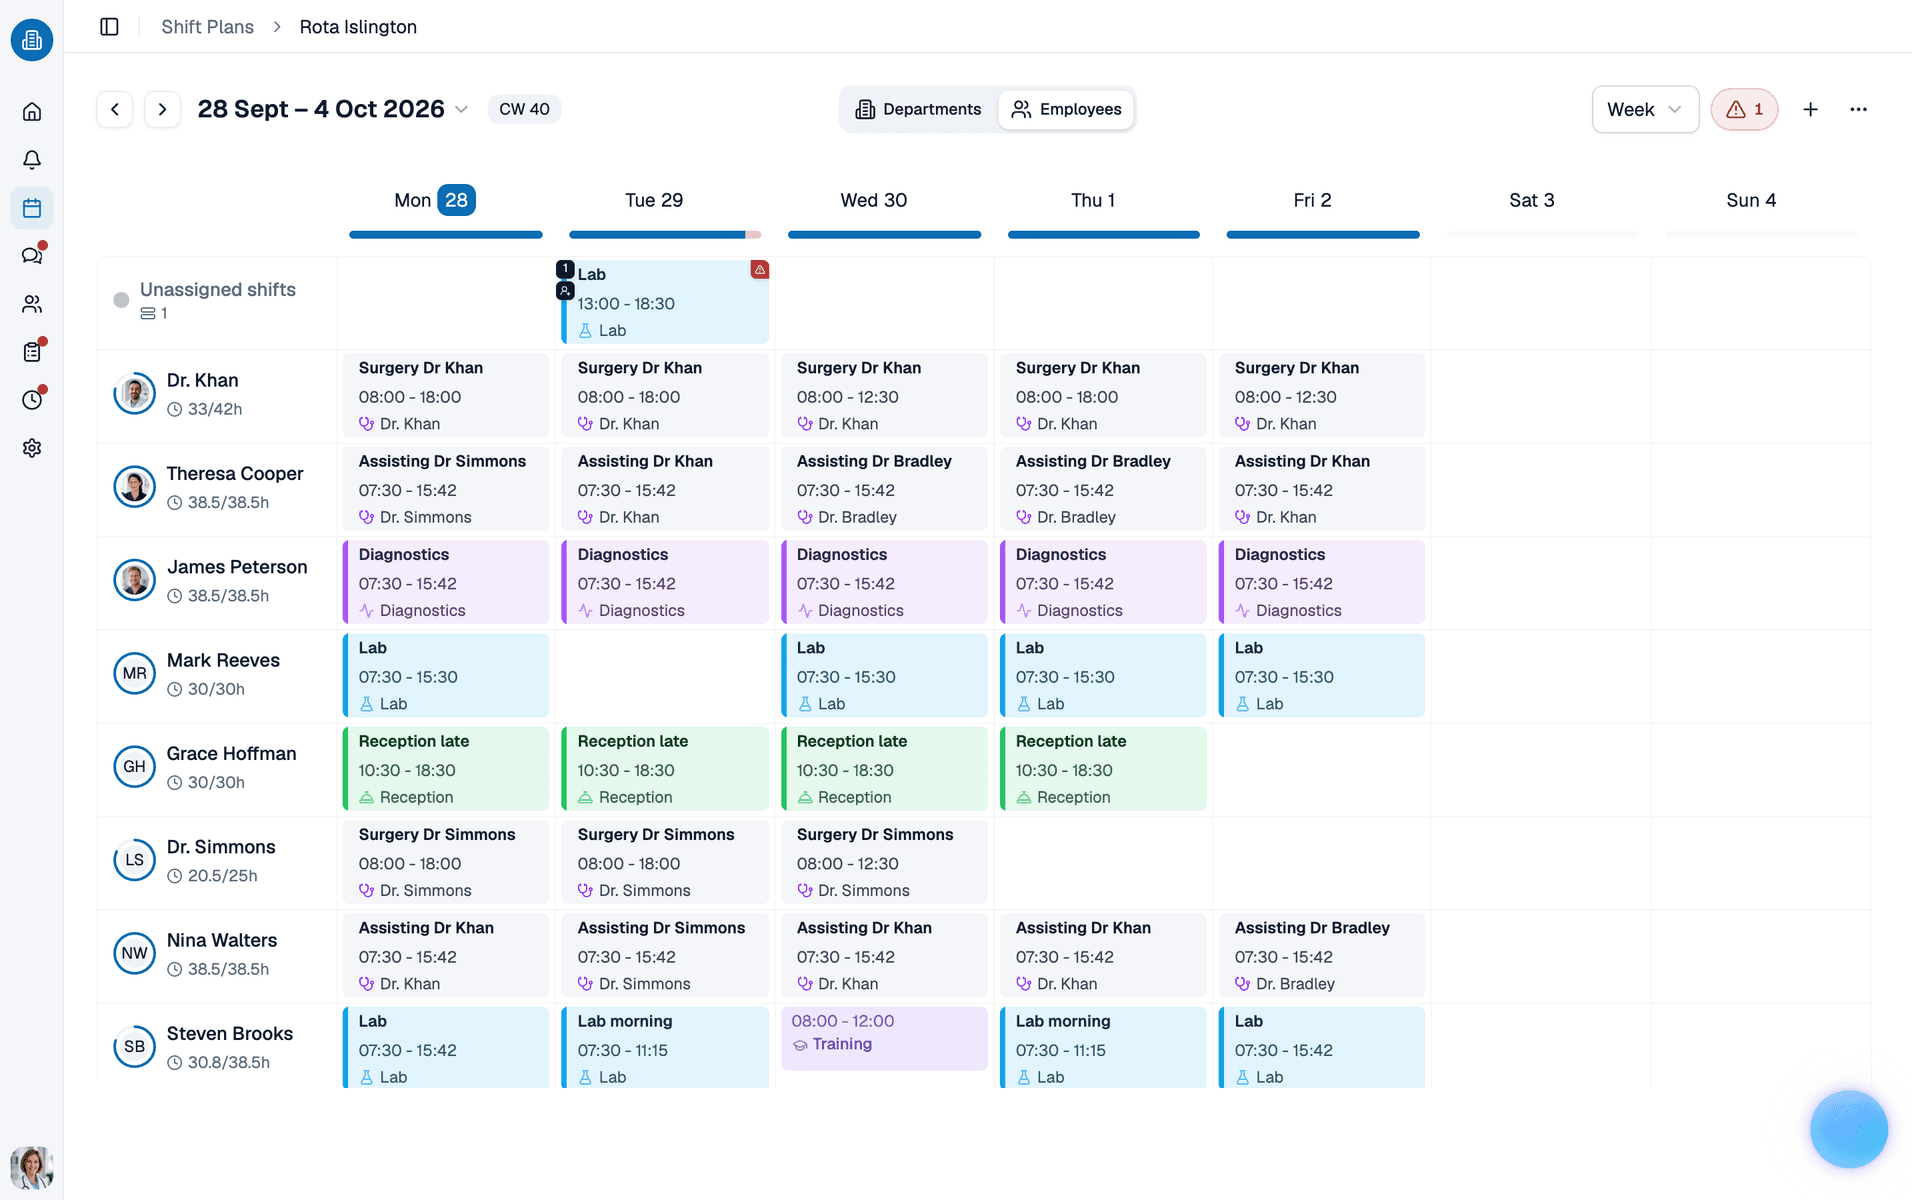Go to previous week arrow

tap(115, 109)
